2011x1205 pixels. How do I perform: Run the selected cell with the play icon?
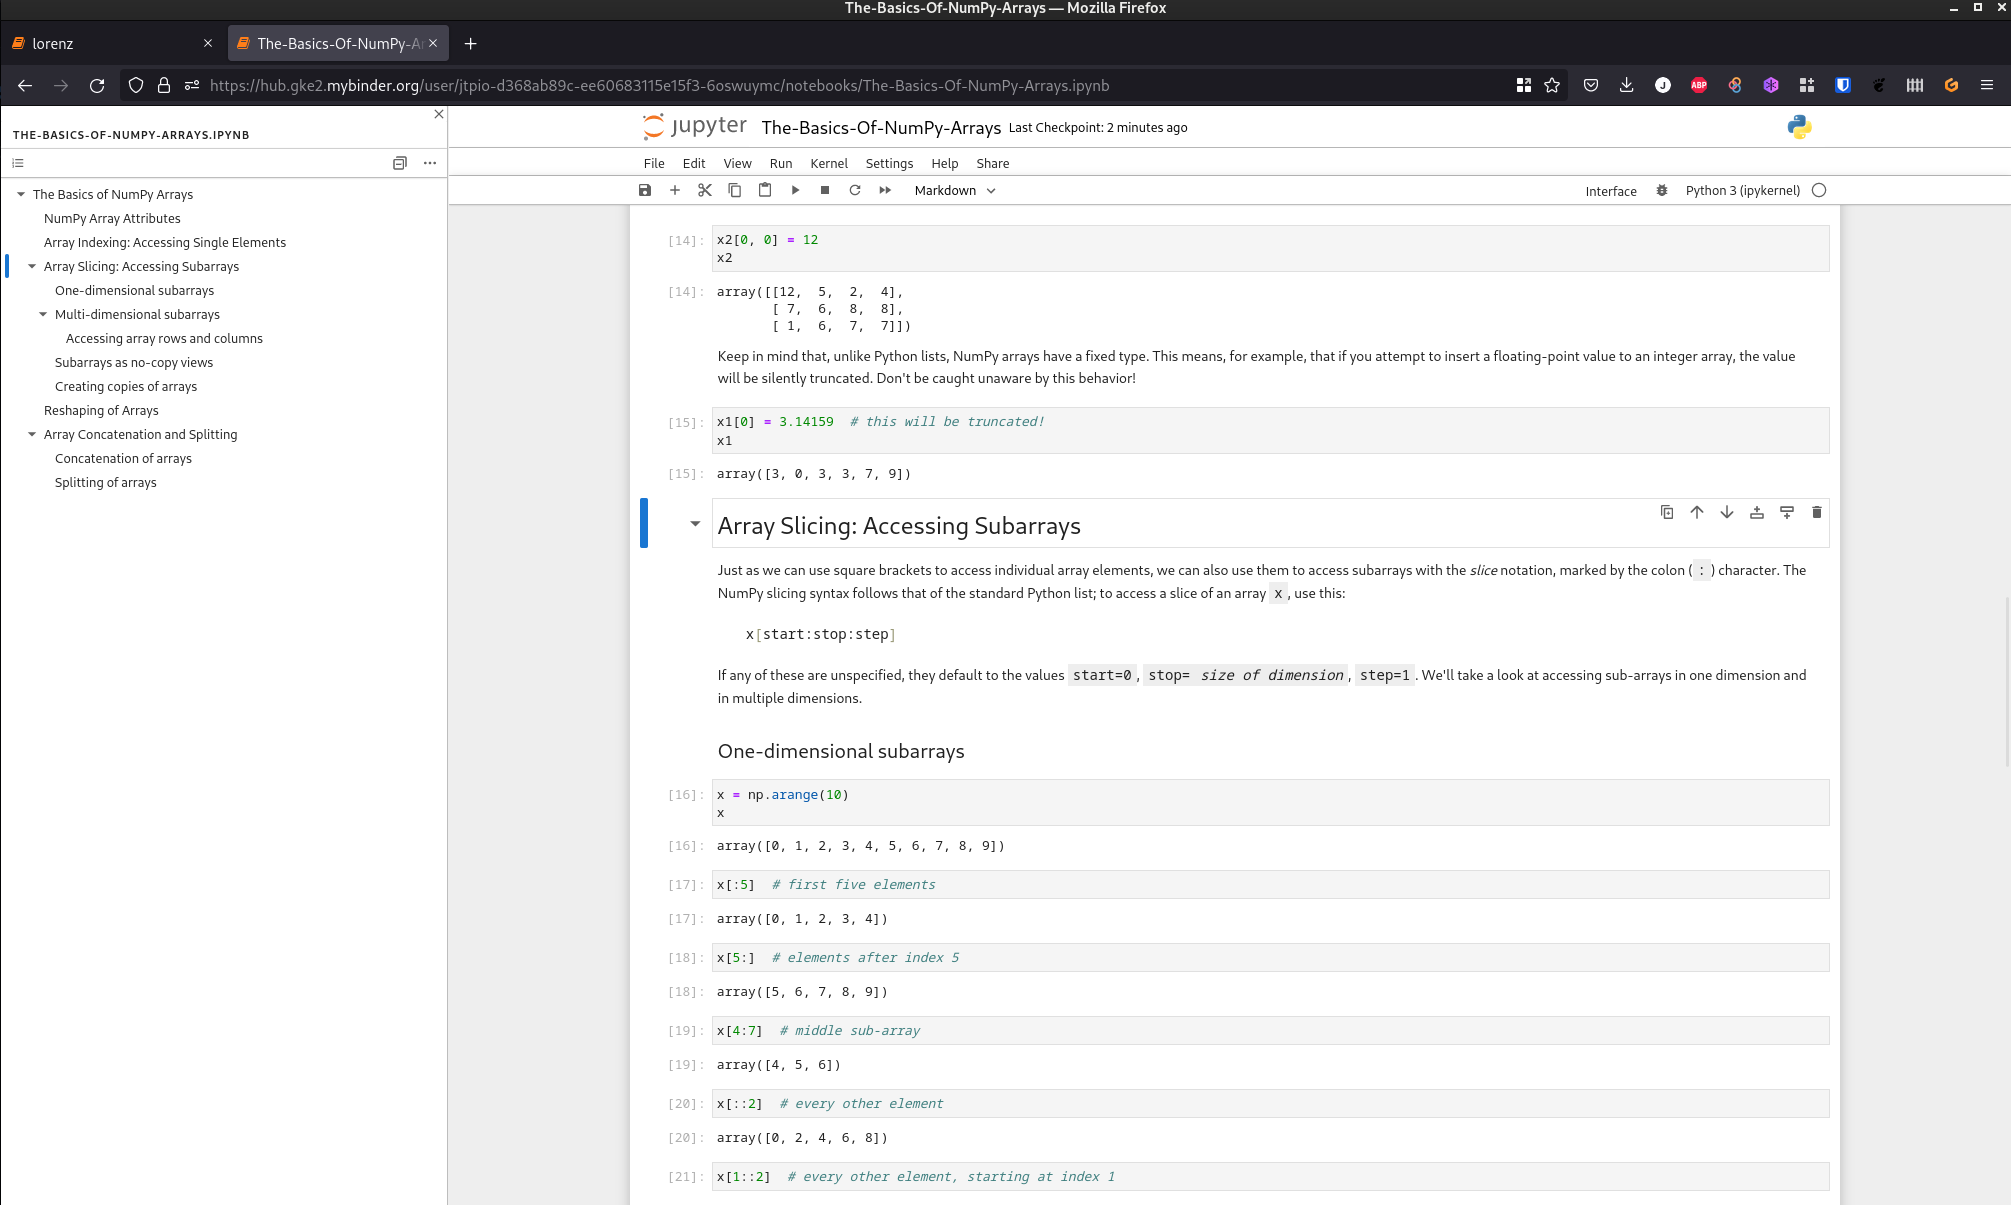tap(795, 190)
